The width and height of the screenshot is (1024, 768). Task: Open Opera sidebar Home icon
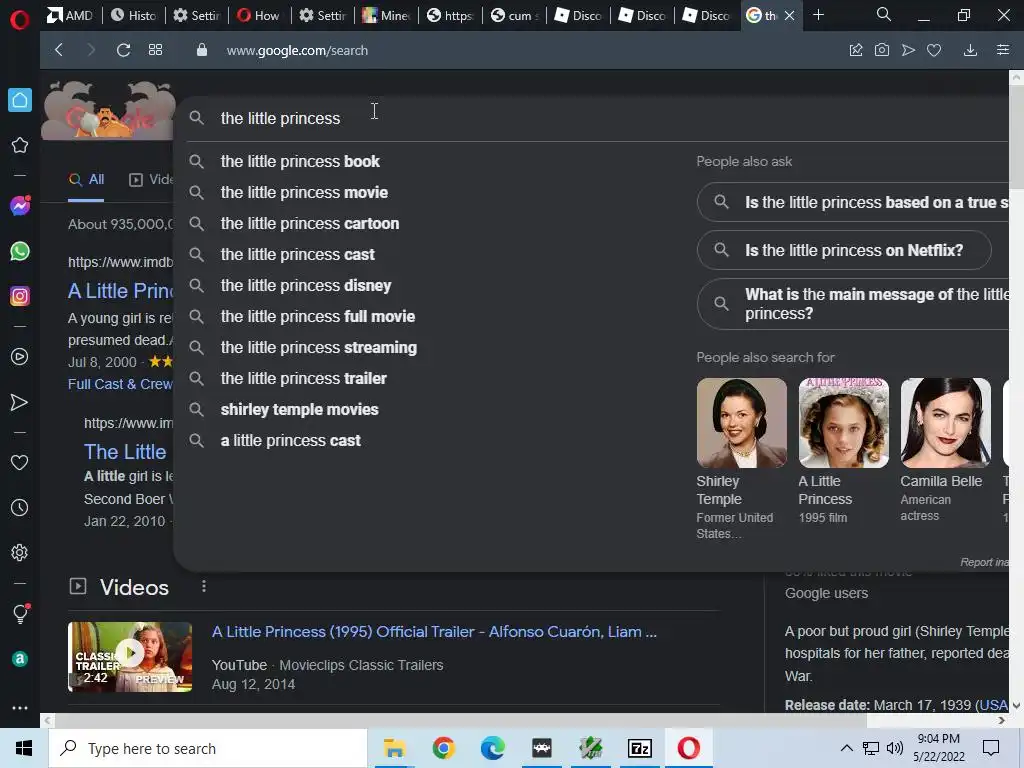click(20, 100)
